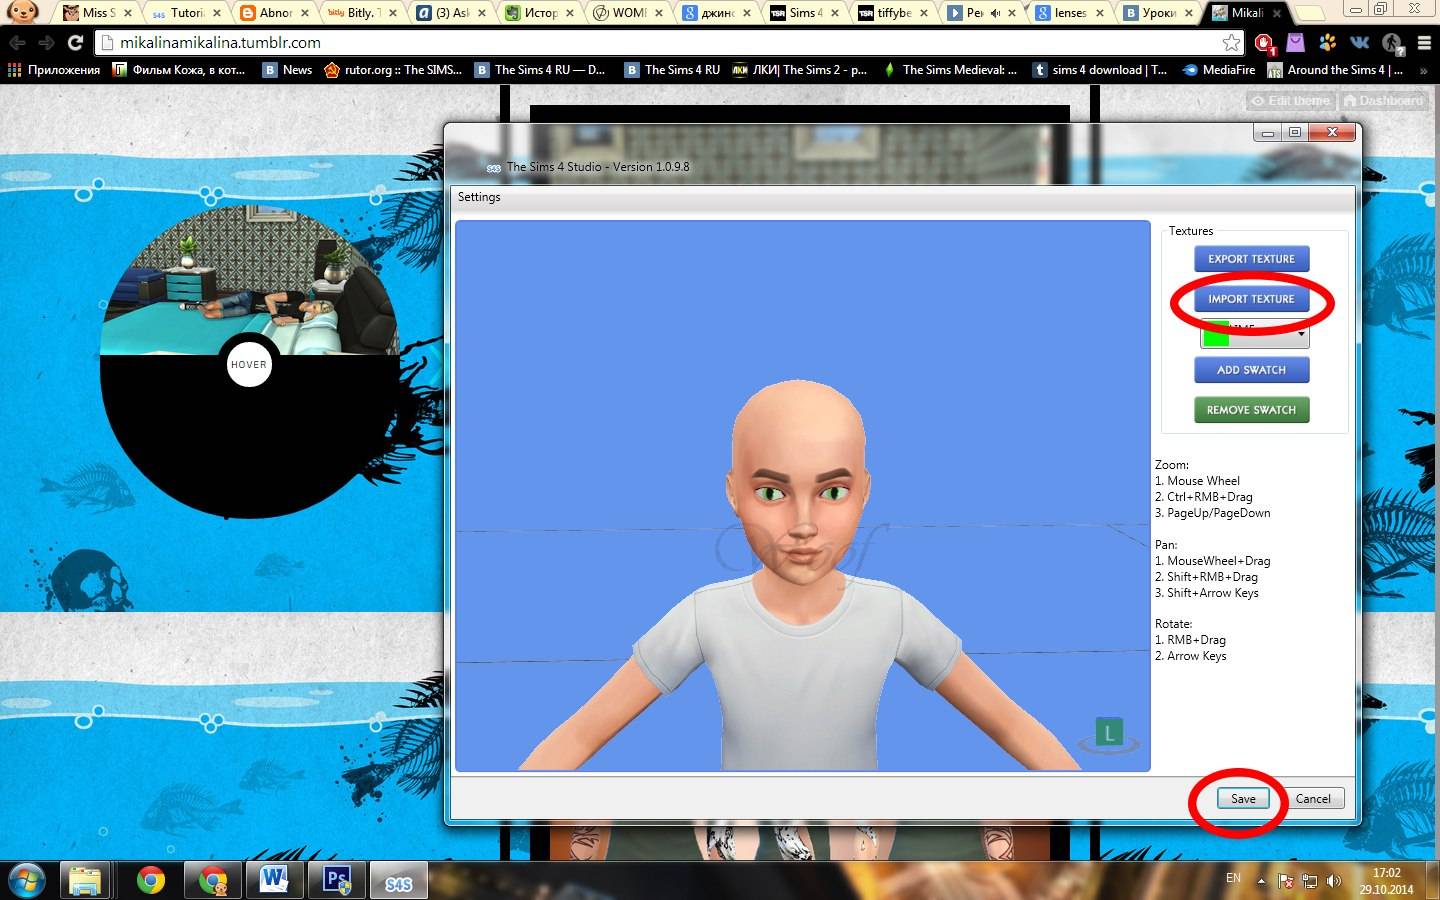Remove the current swatch

click(x=1251, y=410)
